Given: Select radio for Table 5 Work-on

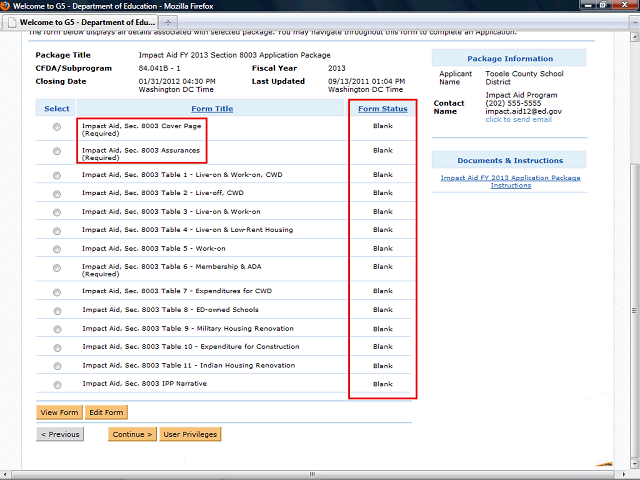Looking at the screenshot, I should click(57, 249).
